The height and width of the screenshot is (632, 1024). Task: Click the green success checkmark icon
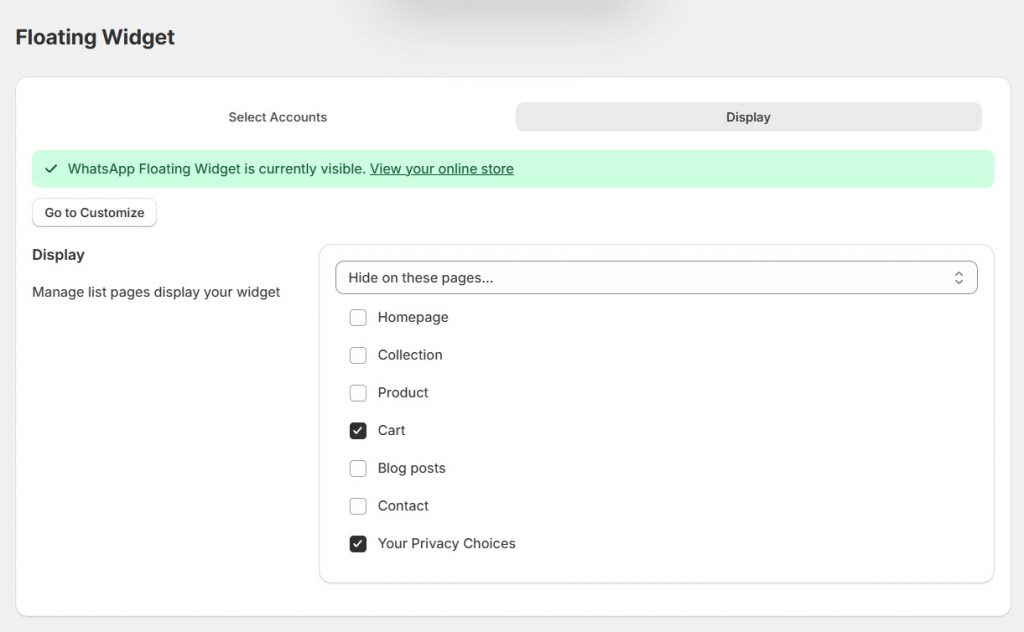click(51, 168)
